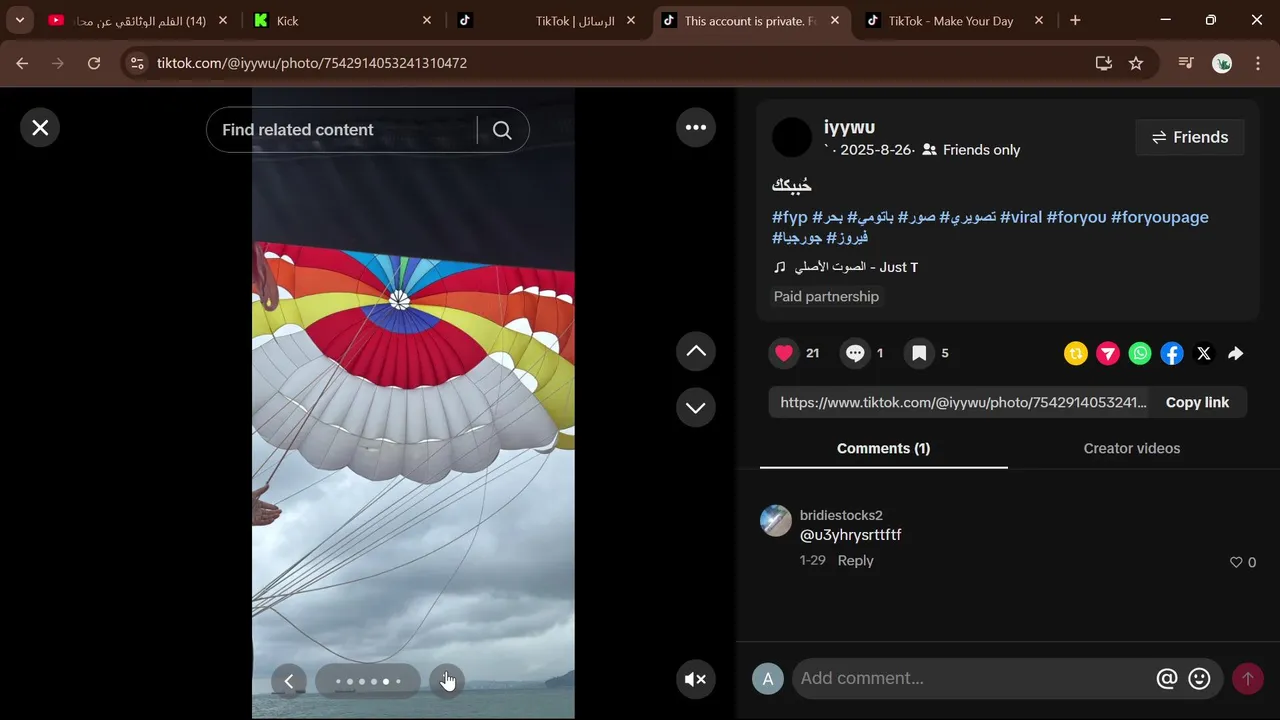
Task: Switch to the Kick browser tab
Action: coord(343,20)
